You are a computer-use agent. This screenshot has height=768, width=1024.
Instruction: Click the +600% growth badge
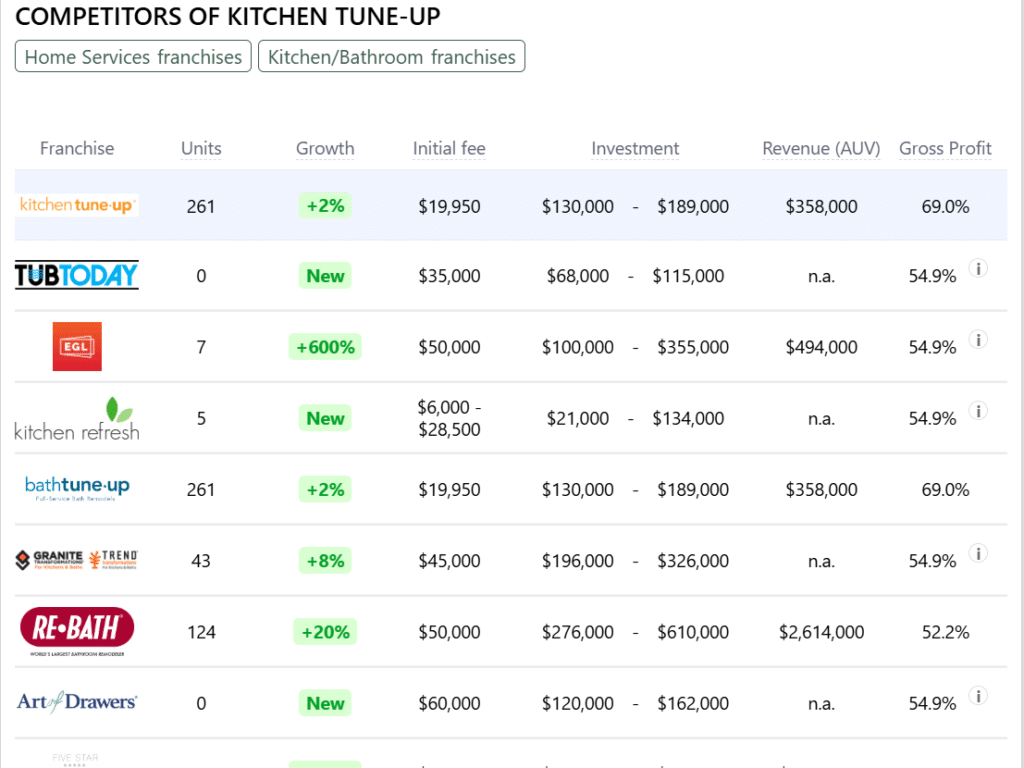tap(325, 347)
